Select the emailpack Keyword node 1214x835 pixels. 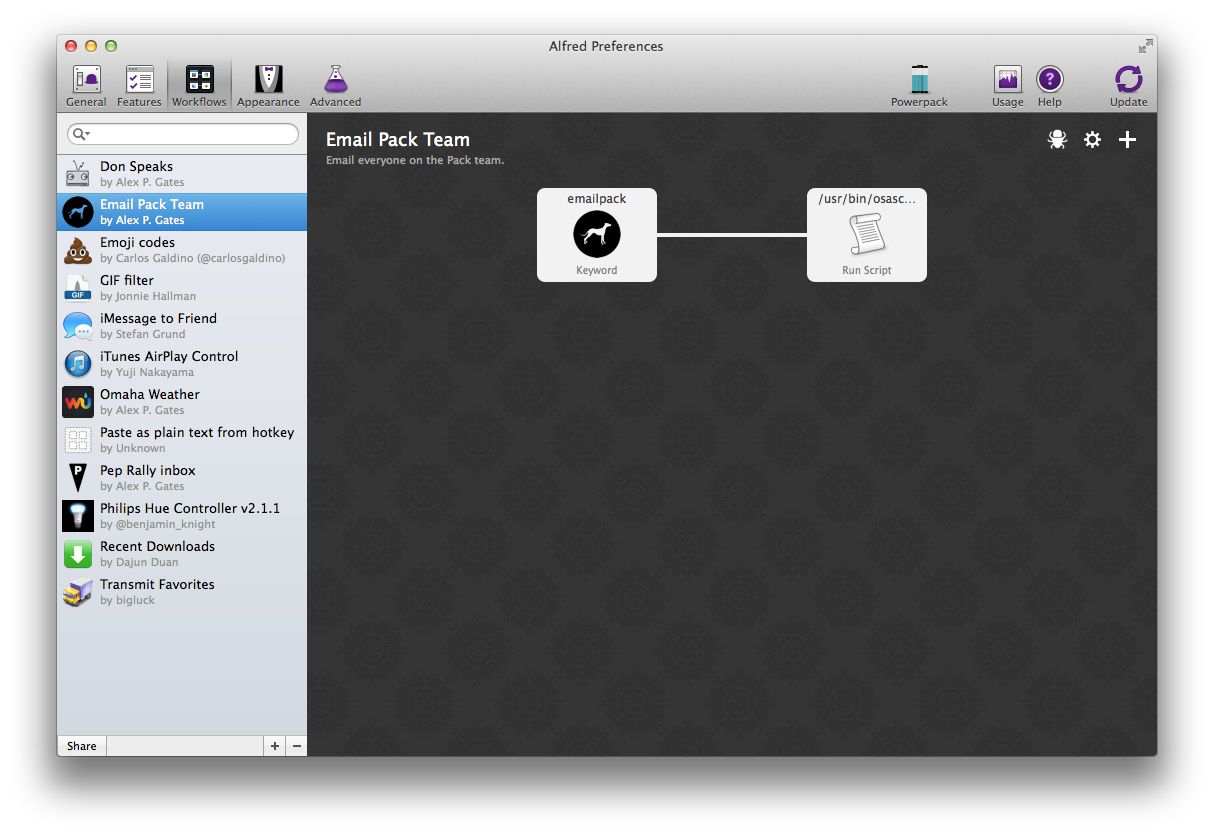point(597,235)
